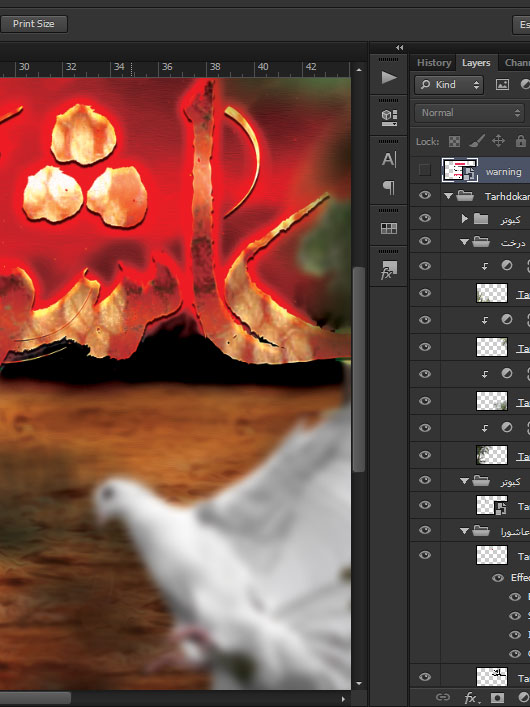Collapse the عاشورا group triangle
The height and width of the screenshot is (707, 530).
[465, 532]
